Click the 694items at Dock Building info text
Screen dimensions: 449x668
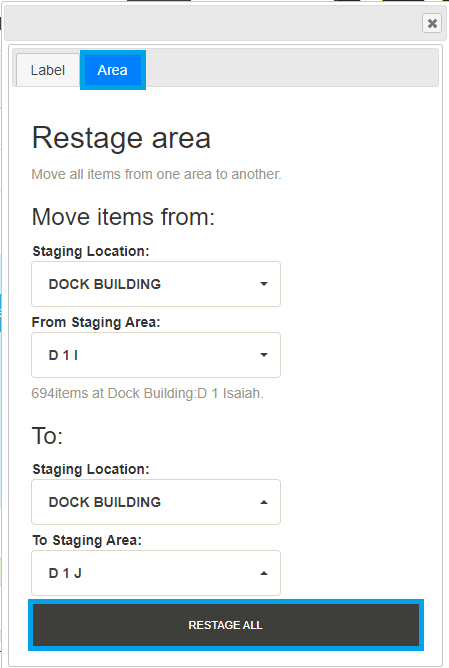tap(147, 393)
